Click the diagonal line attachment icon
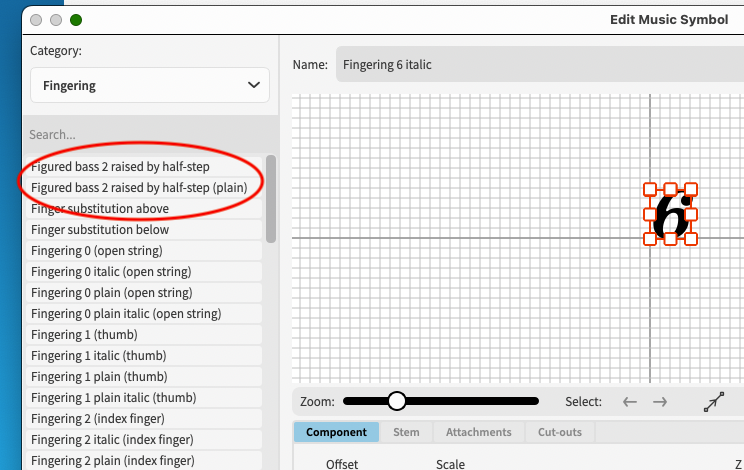 714,402
